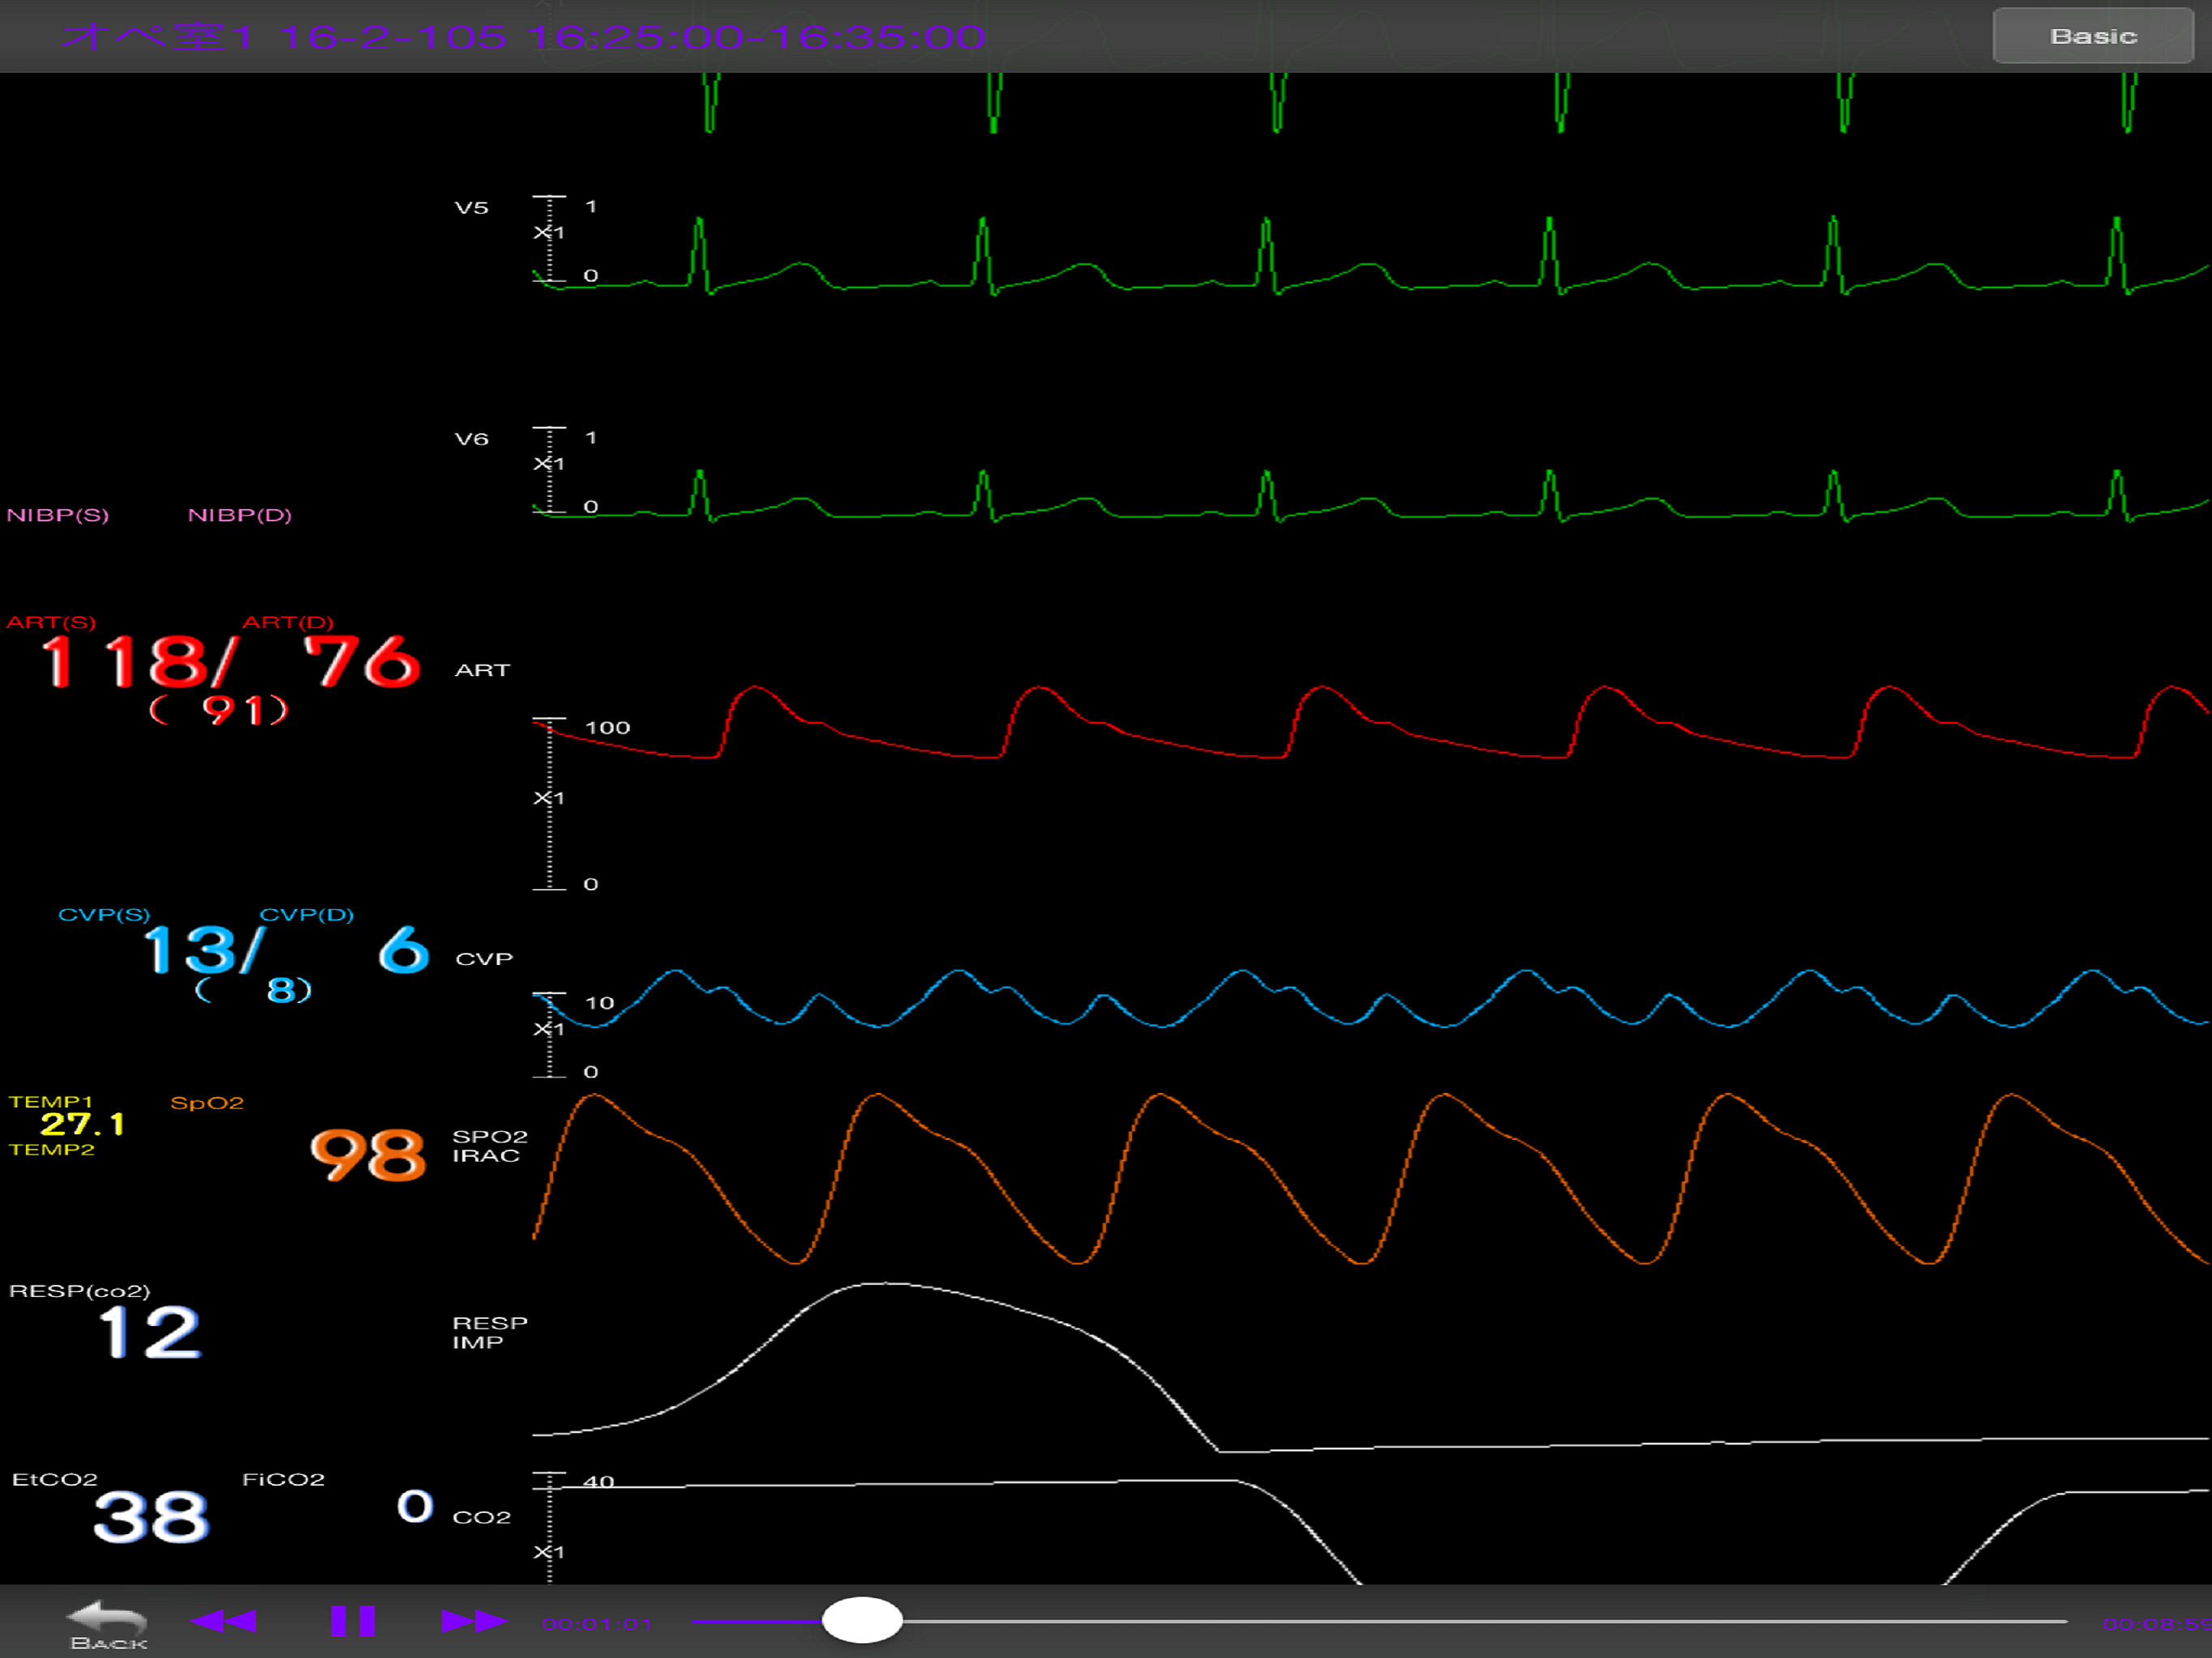
Task: Click the ART pressure scale bar
Action: click(x=549, y=803)
